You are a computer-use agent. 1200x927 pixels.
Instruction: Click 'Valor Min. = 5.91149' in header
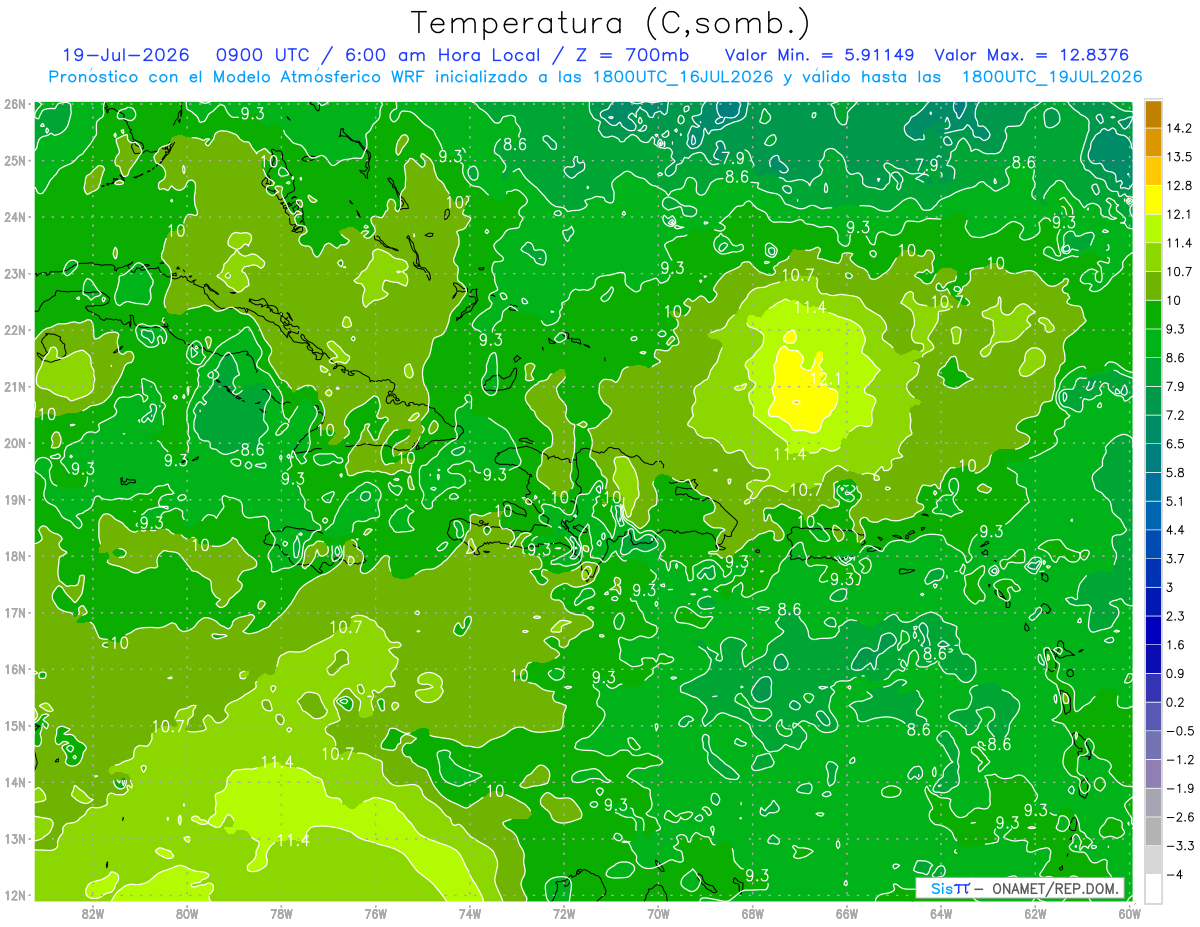[819, 55]
